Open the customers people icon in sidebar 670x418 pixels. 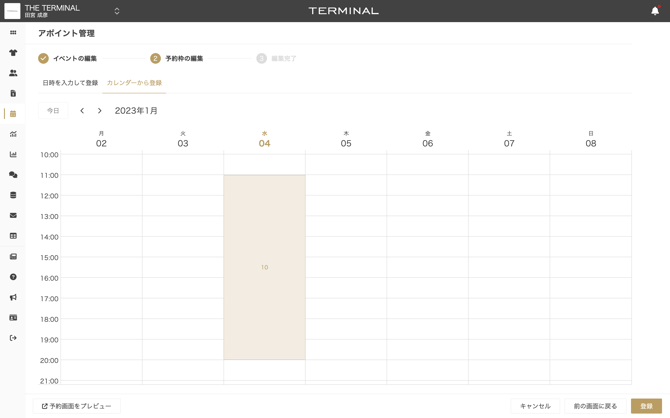[x=13, y=73]
